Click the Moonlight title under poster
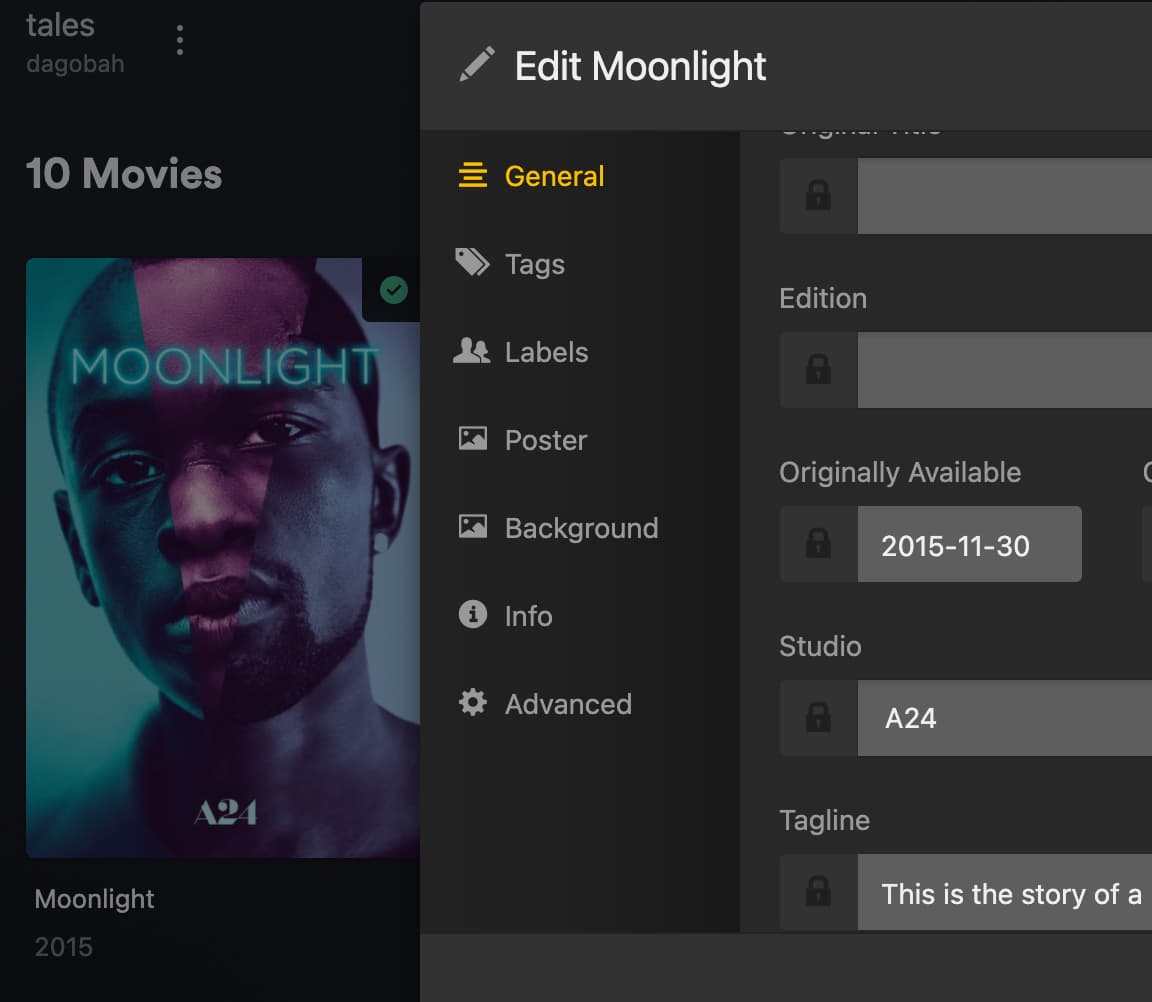This screenshot has height=1002, width=1152. click(x=95, y=898)
